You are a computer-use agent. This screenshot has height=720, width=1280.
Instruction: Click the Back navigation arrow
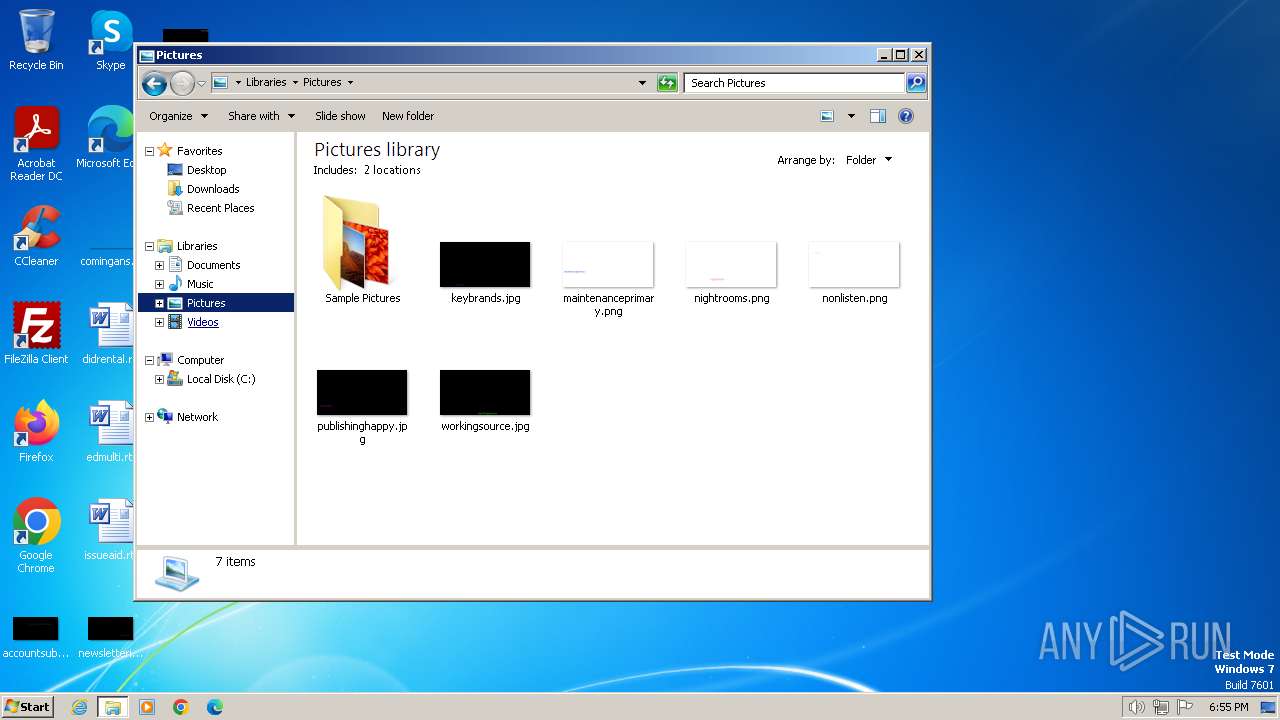click(154, 83)
